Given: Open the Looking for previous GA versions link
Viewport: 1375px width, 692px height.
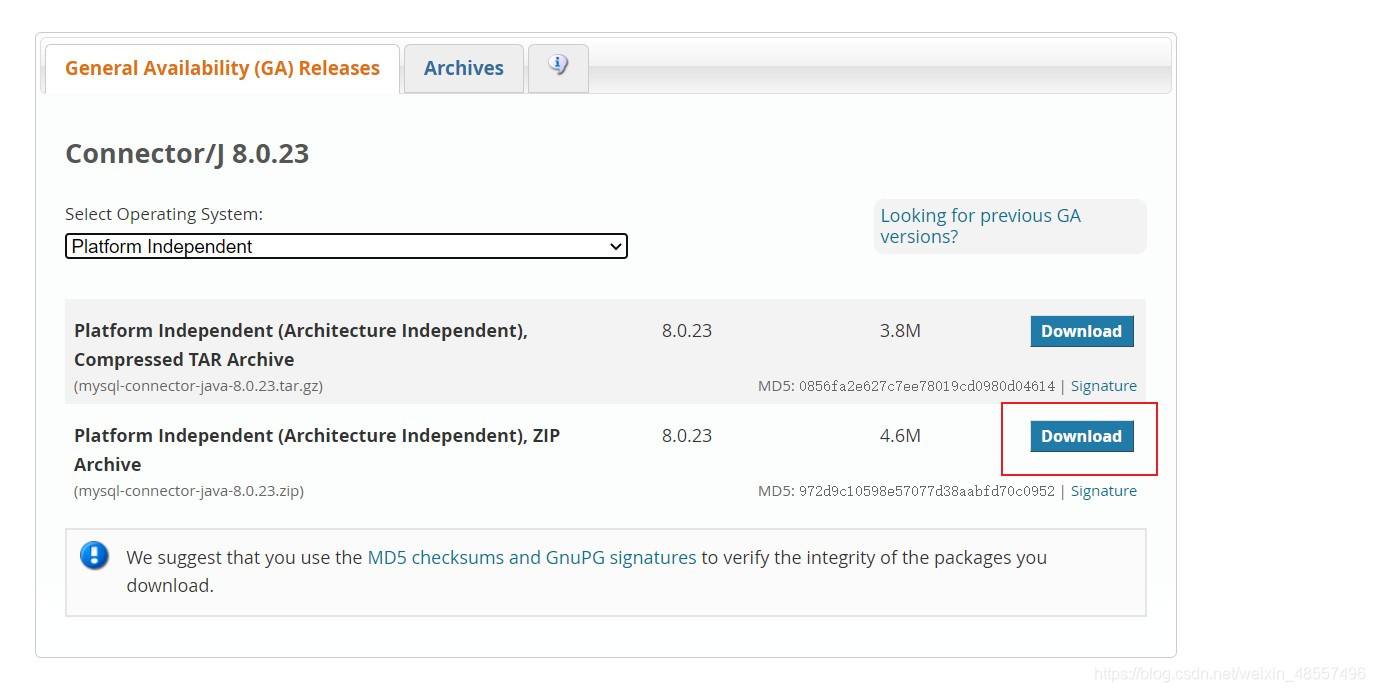Looking at the screenshot, I should 979,226.
